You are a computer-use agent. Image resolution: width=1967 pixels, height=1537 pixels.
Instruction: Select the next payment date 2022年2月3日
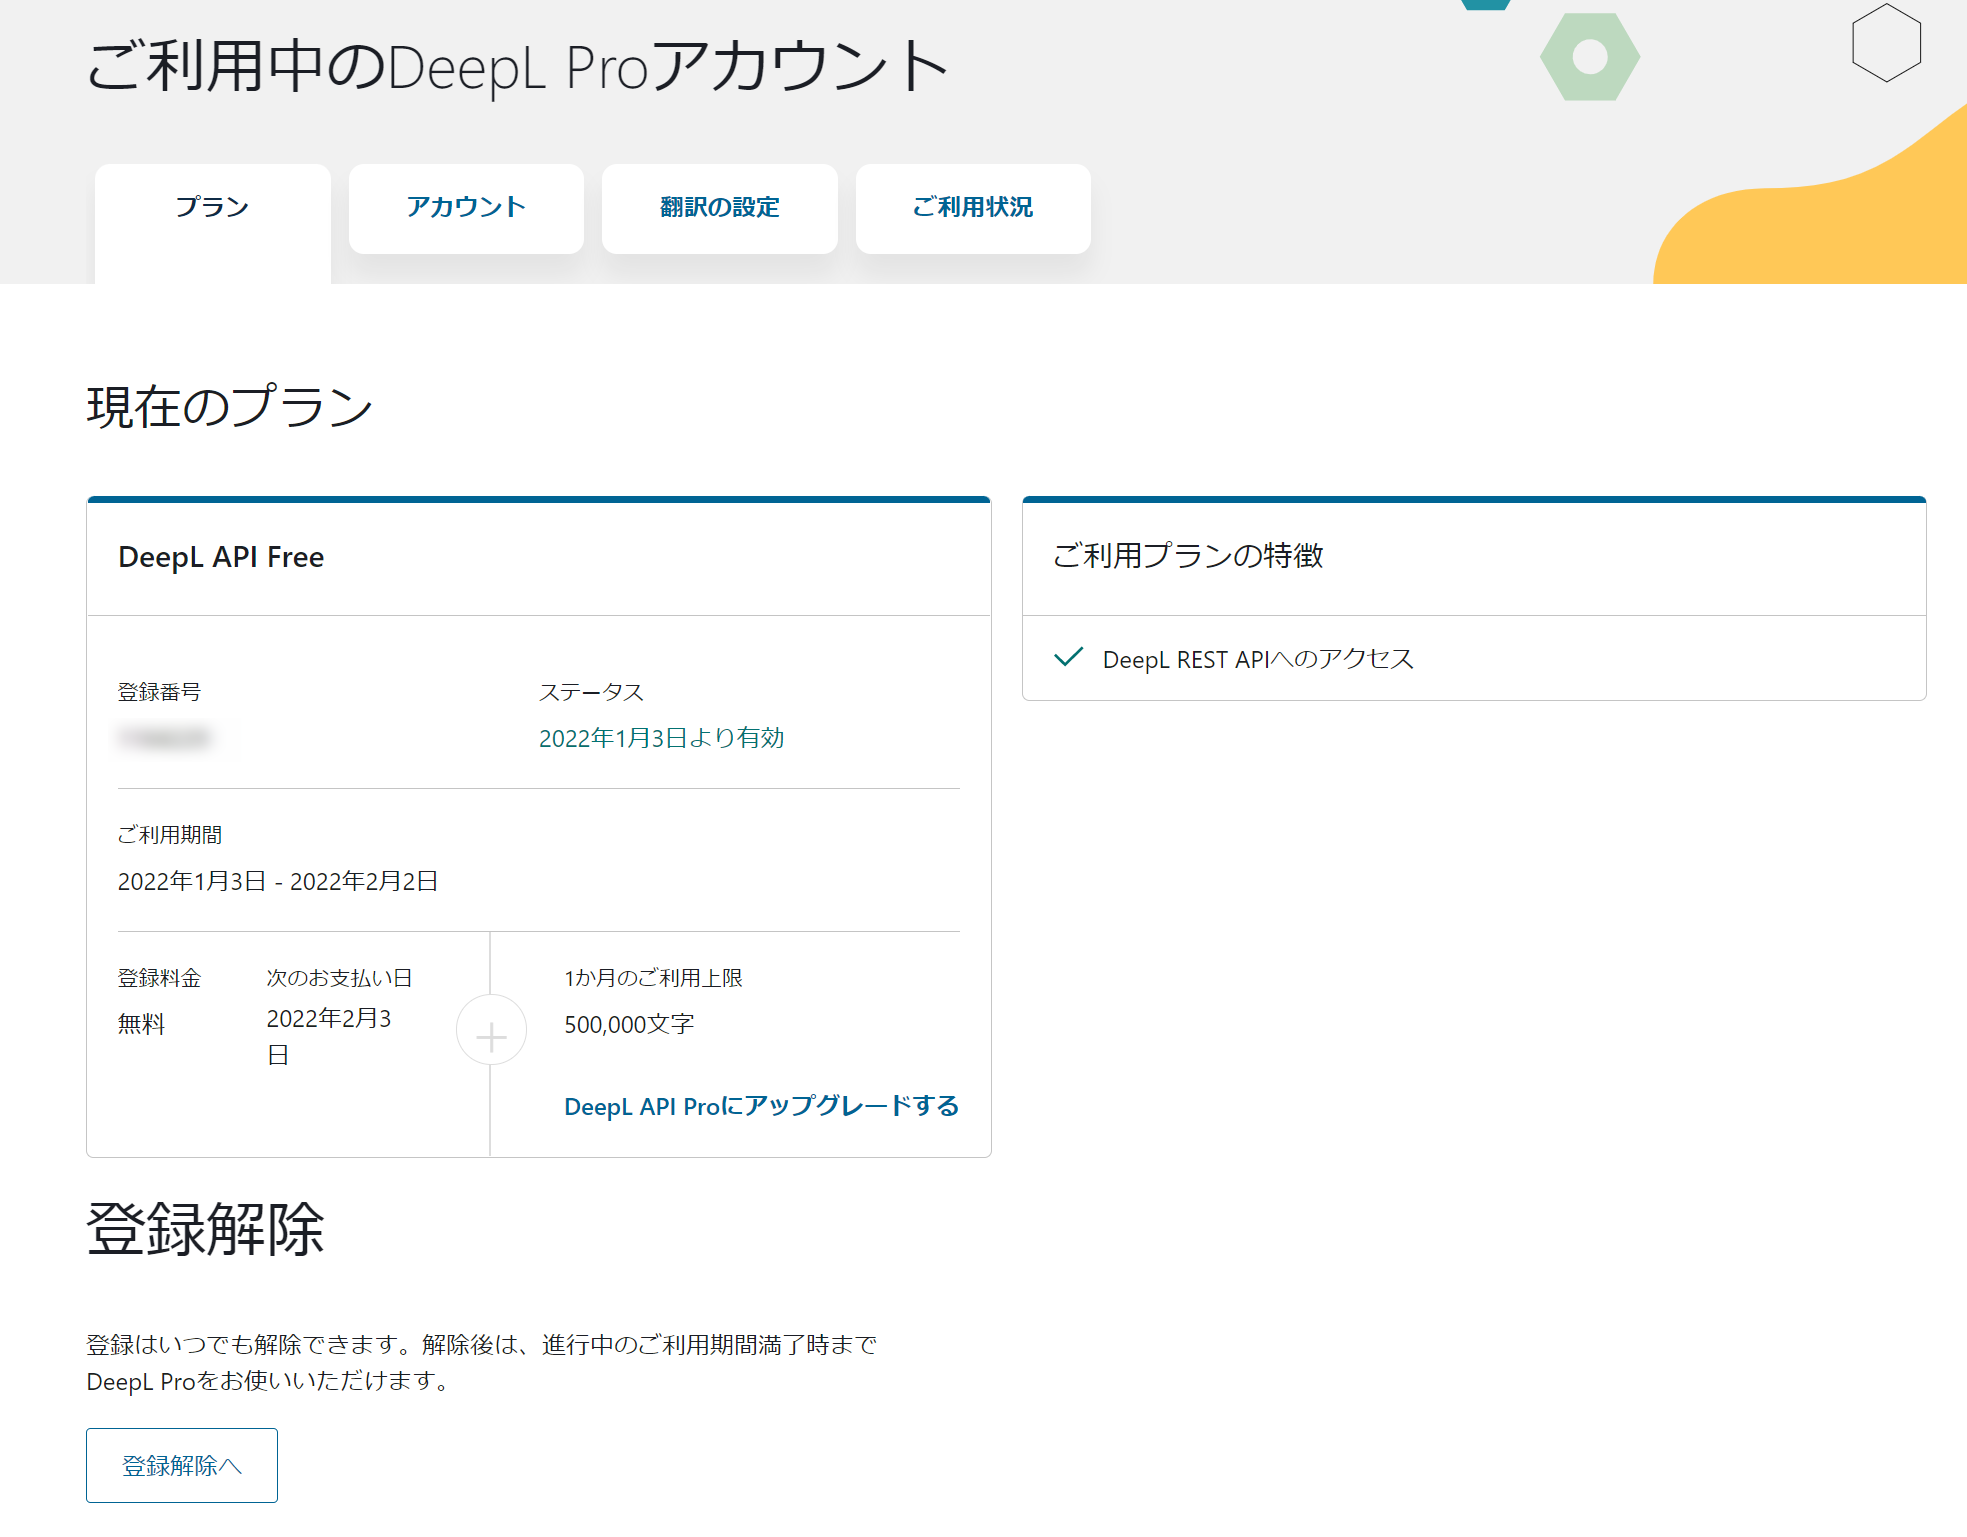click(x=329, y=1036)
